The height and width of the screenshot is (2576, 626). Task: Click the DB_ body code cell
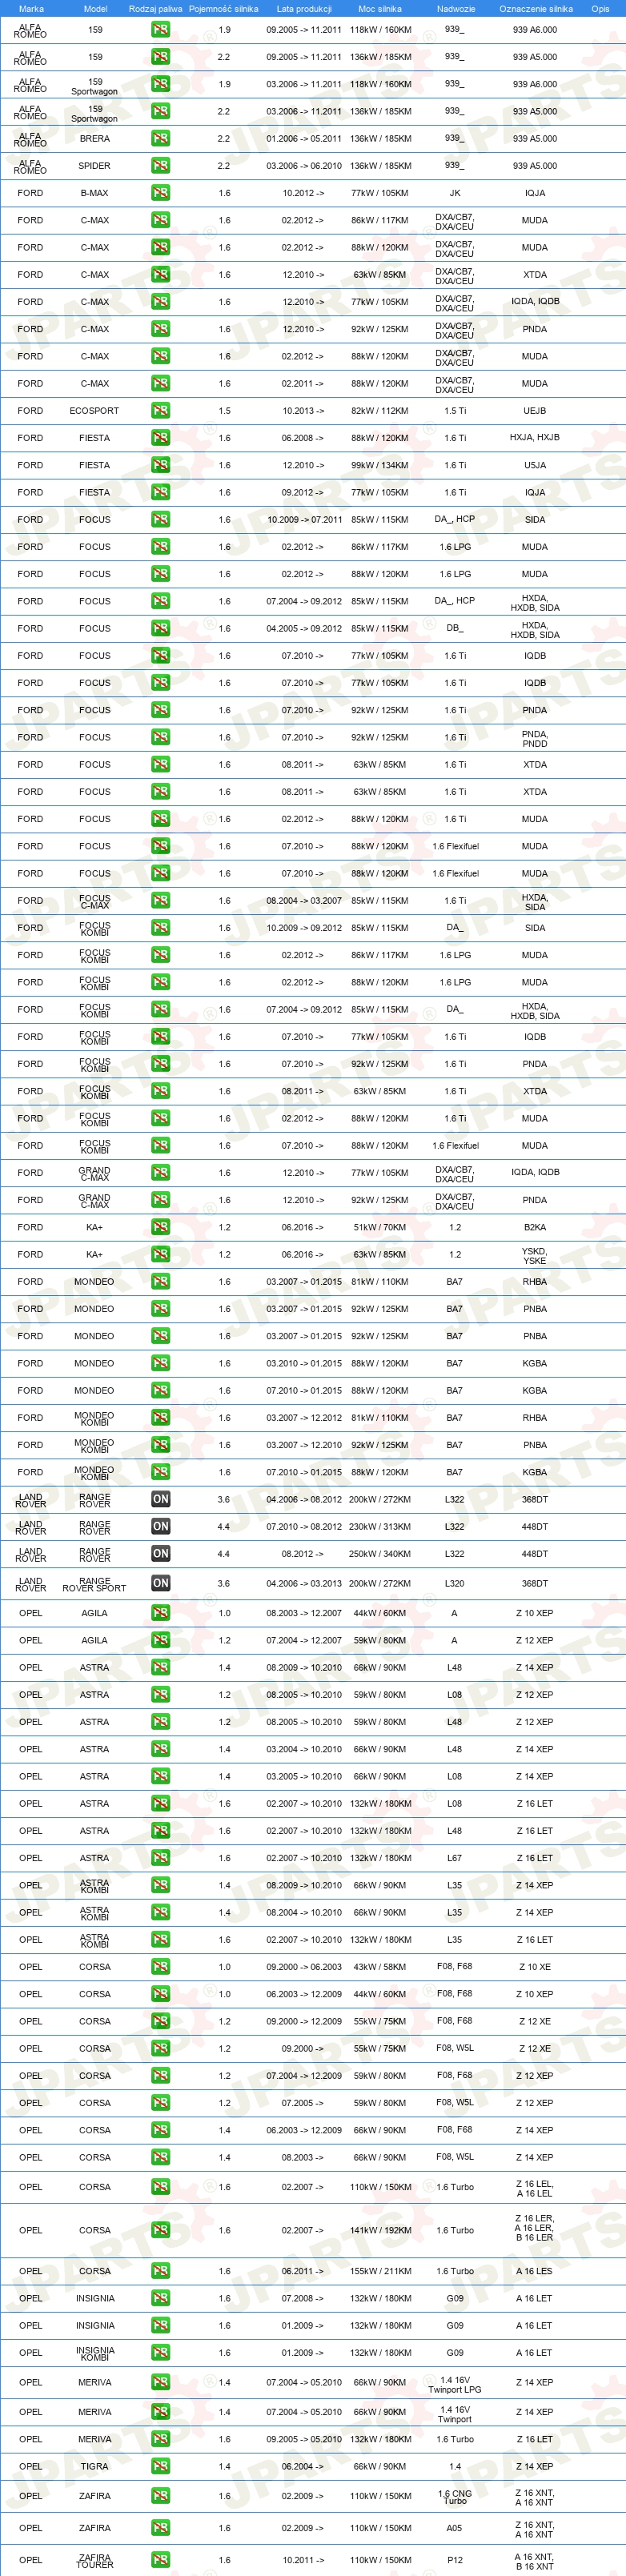455,628
